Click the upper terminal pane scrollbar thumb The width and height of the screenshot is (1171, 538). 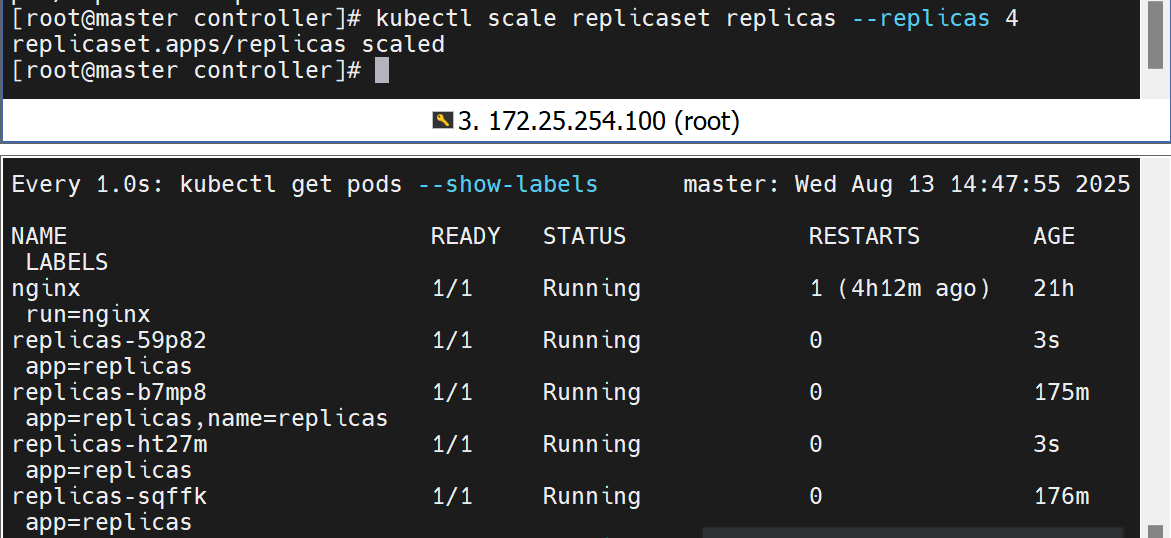pyautogui.click(x=1155, y=34)
